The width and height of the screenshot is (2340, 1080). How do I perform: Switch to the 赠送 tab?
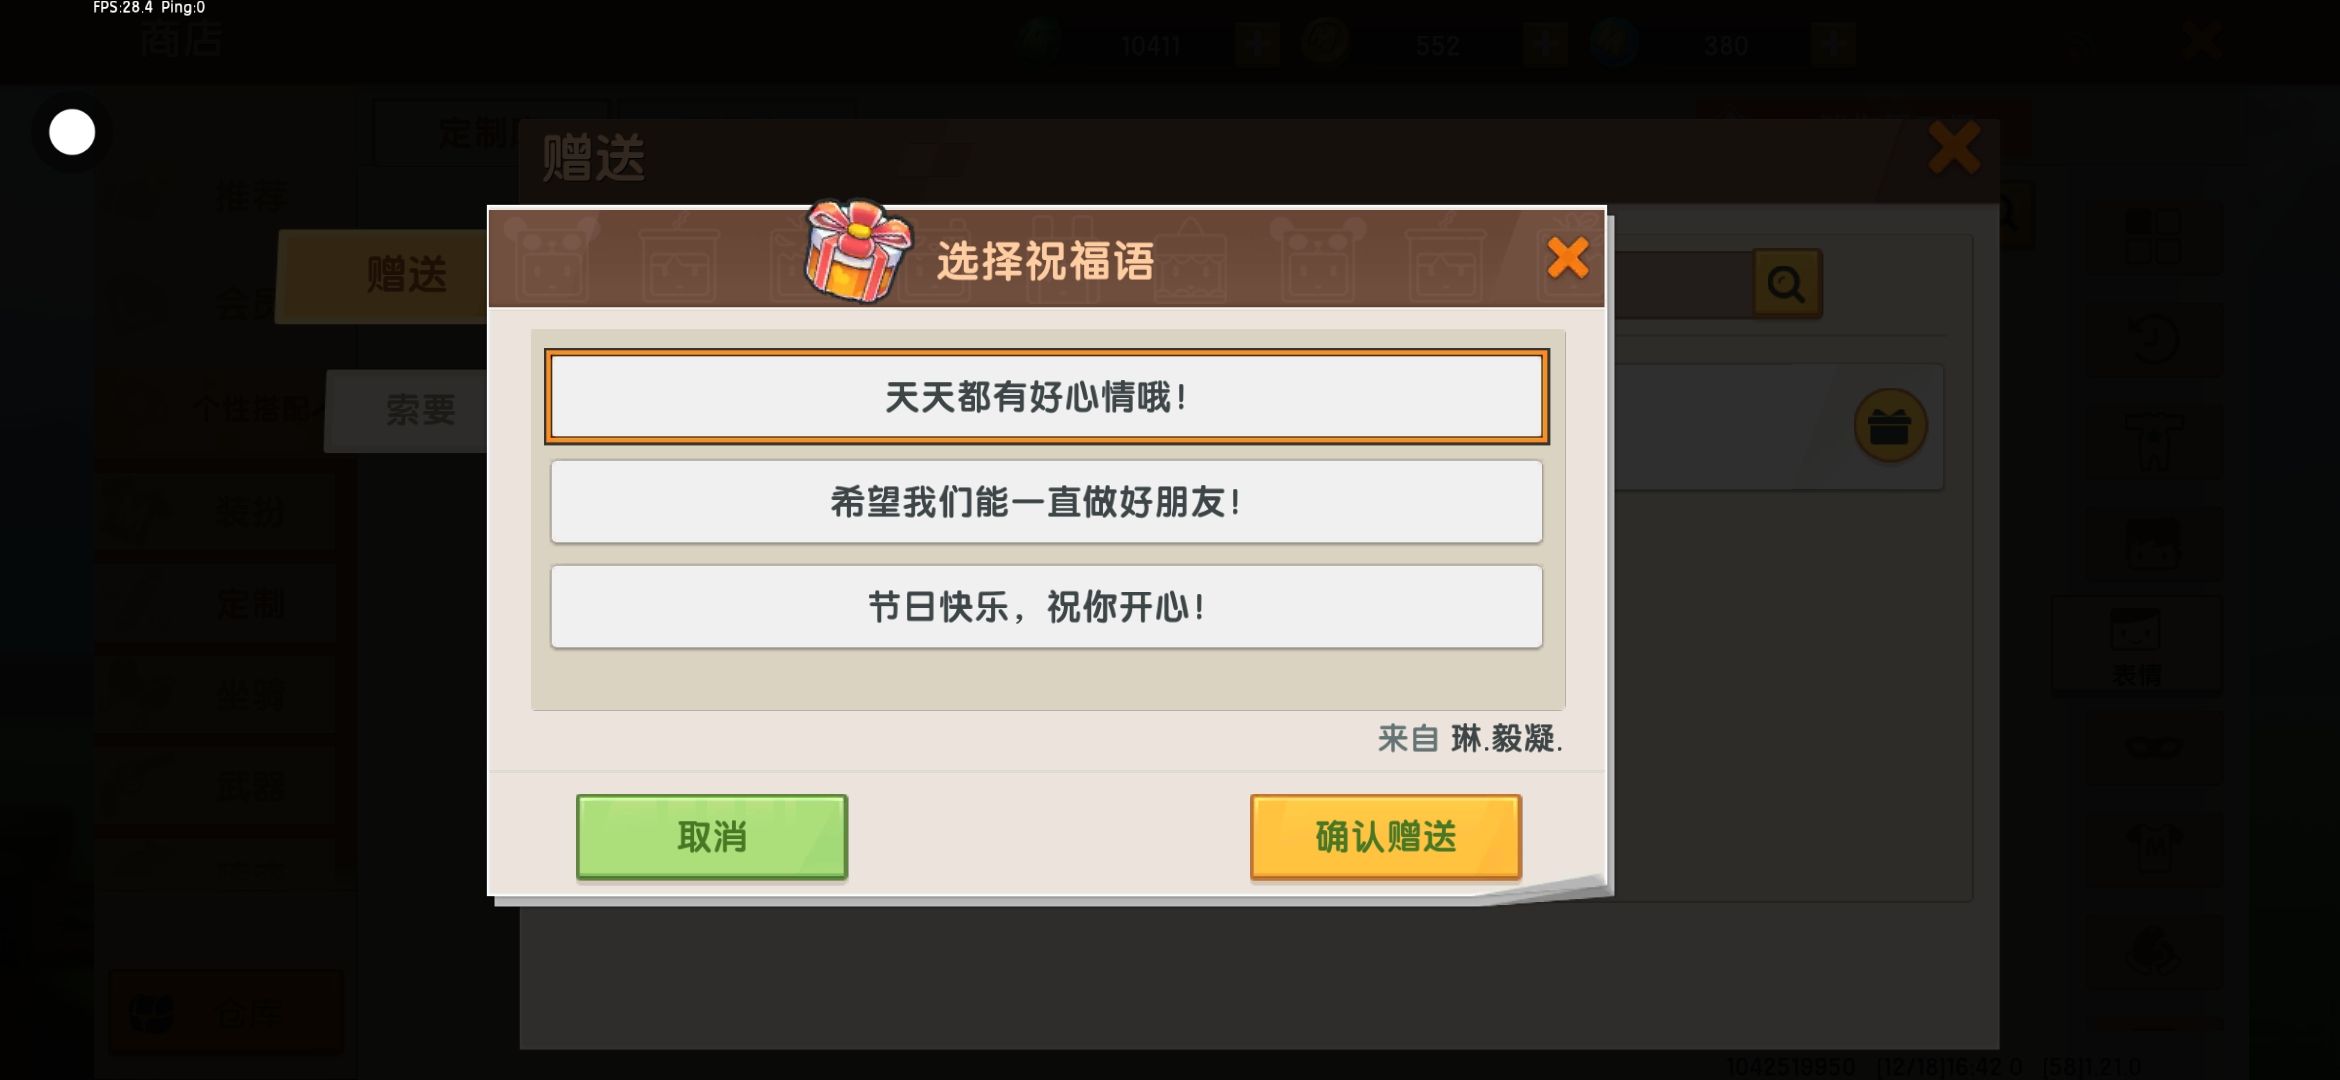pos(406,275)
